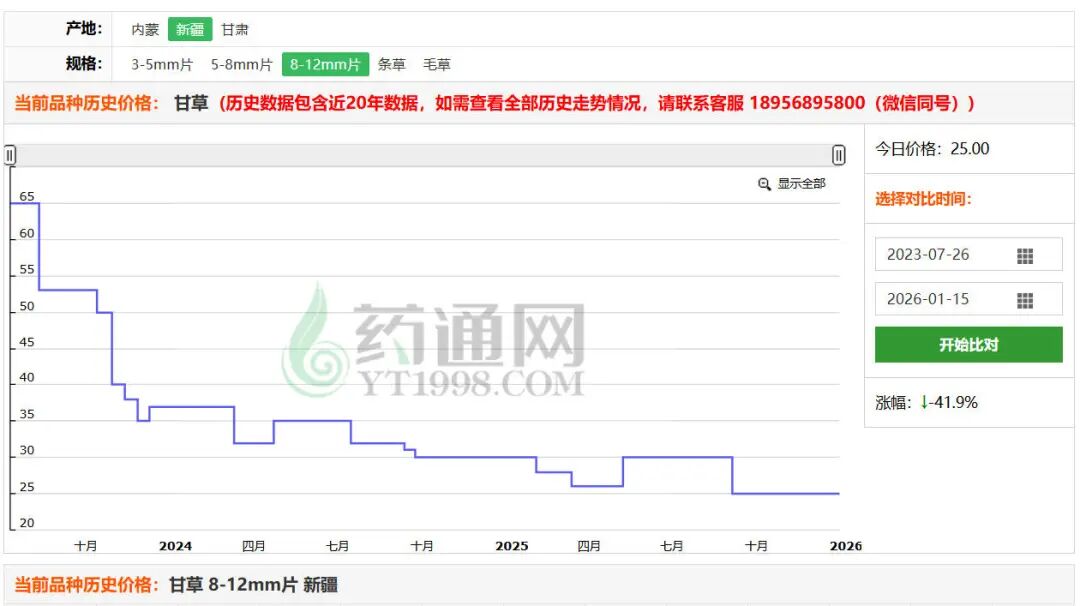Click the 2026 x-axis label

coord(845,546)
